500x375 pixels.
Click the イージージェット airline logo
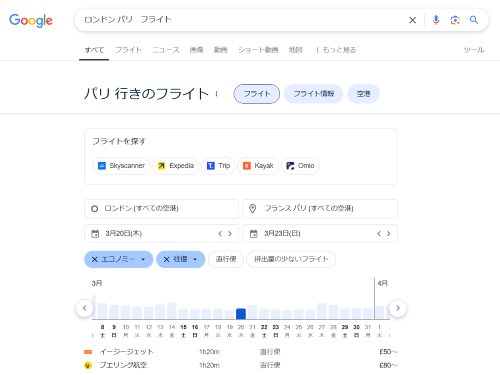pos(88,352)
